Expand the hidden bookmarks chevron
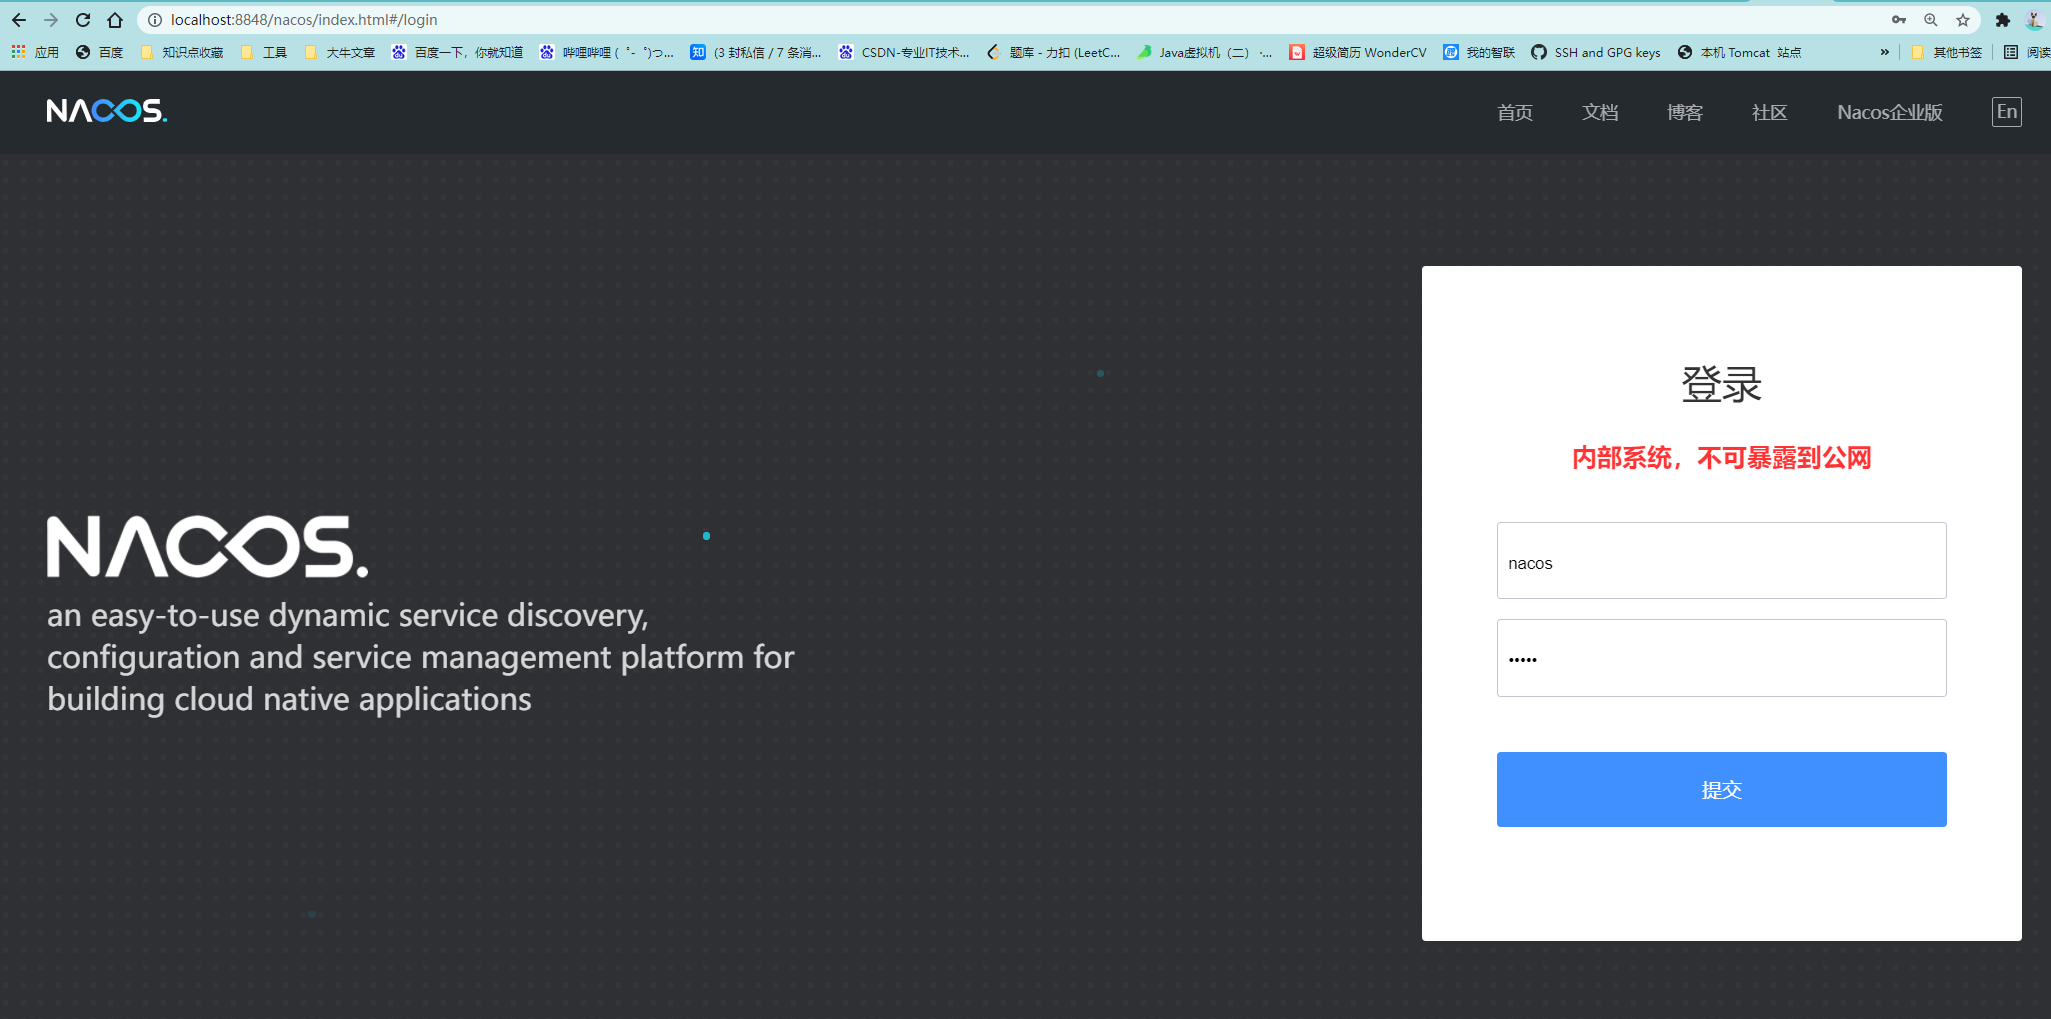Screen dimensions: 2051x1019 tap(1885, 52)
